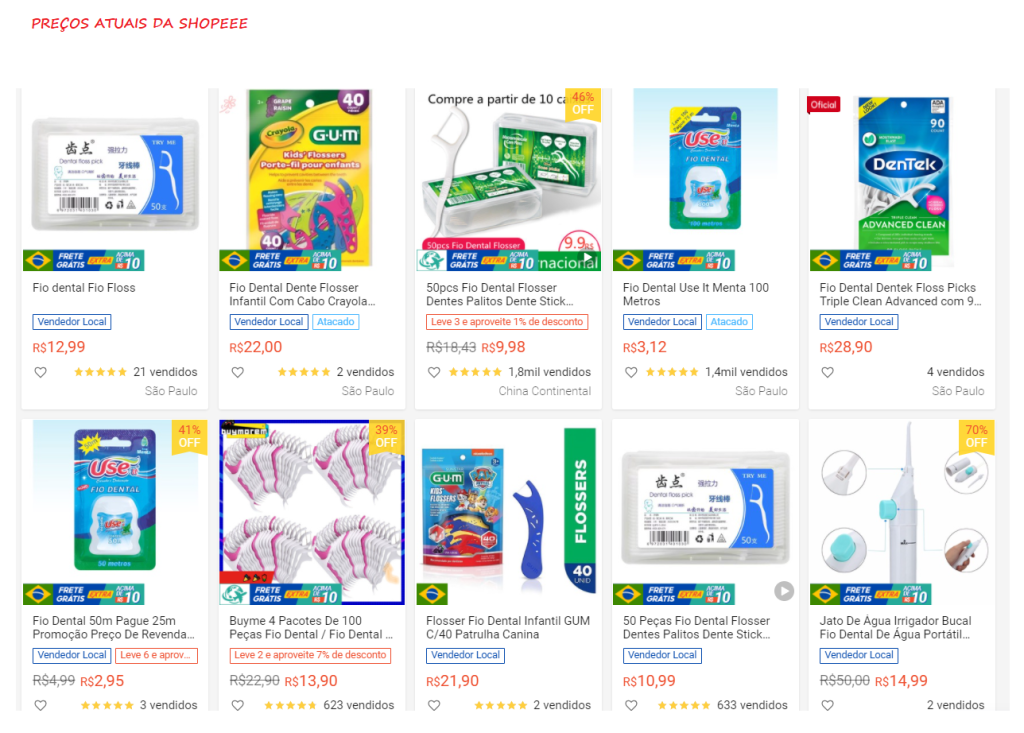This screenshot has width=1024, height=733.
Task: Open Fio Dental Use It Menta 100 Metros title
Action: pos(696,295)
